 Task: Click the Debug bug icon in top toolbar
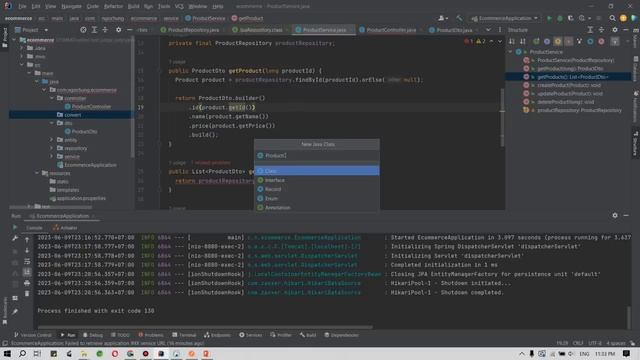click(x=560, y=18)
